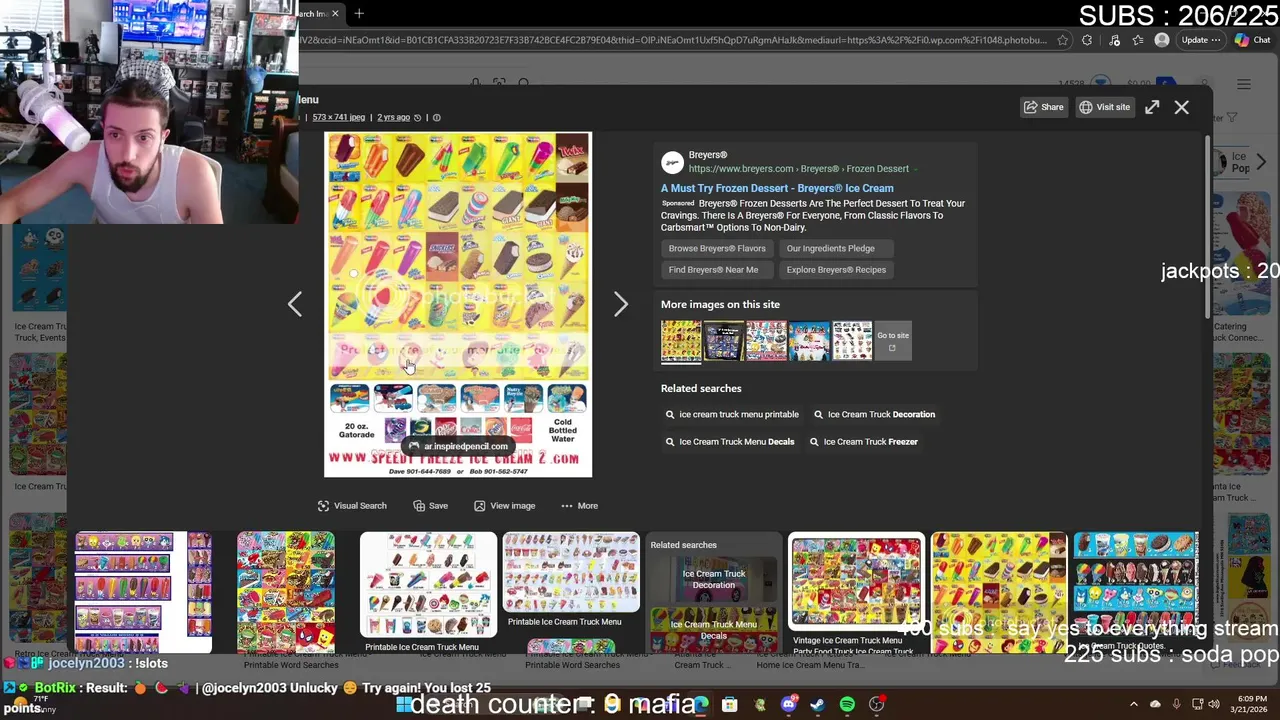Image resolution: width=1280 pixels, height=720 pixels.
Task: Open the More options menu
Action: pos(579,506)
